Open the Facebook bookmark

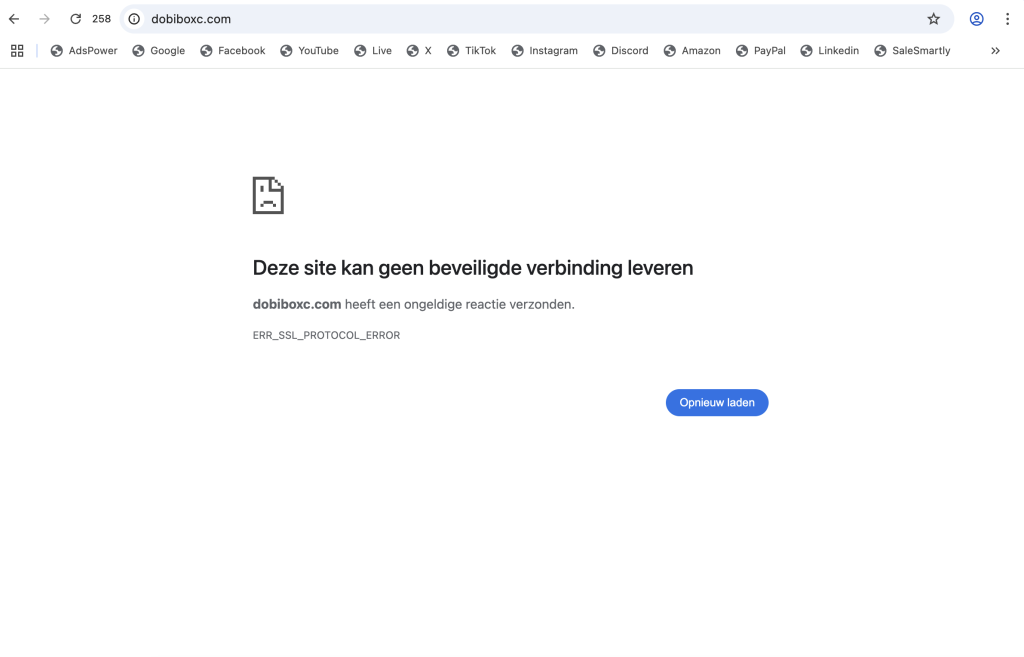tap(233, 51)
